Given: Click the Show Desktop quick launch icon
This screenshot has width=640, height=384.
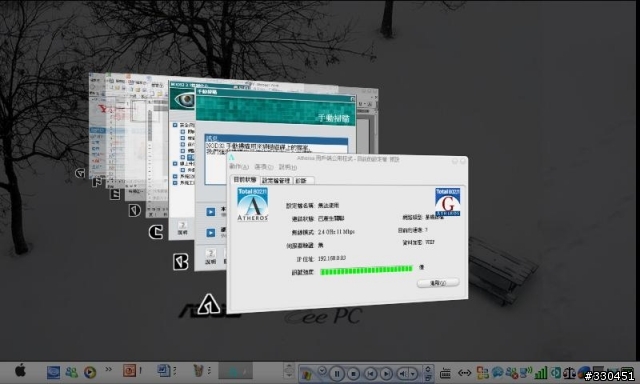Looking at the screenshot, I should 53,372.
